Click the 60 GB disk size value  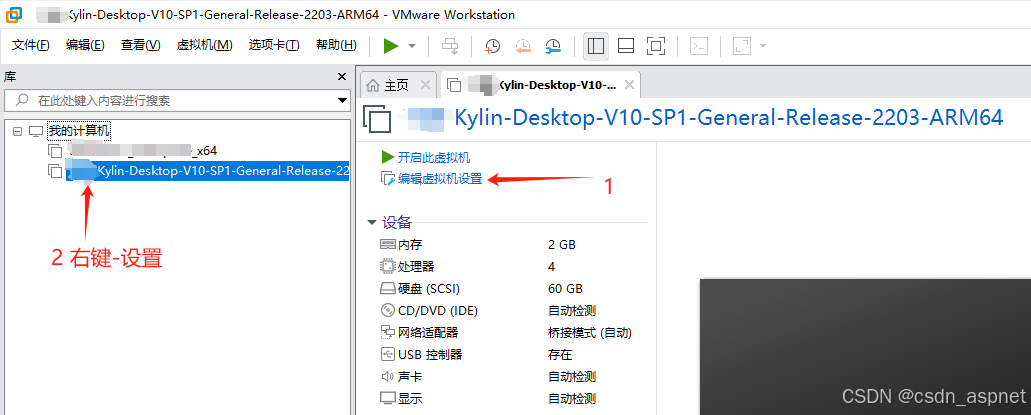pos(565,289)
